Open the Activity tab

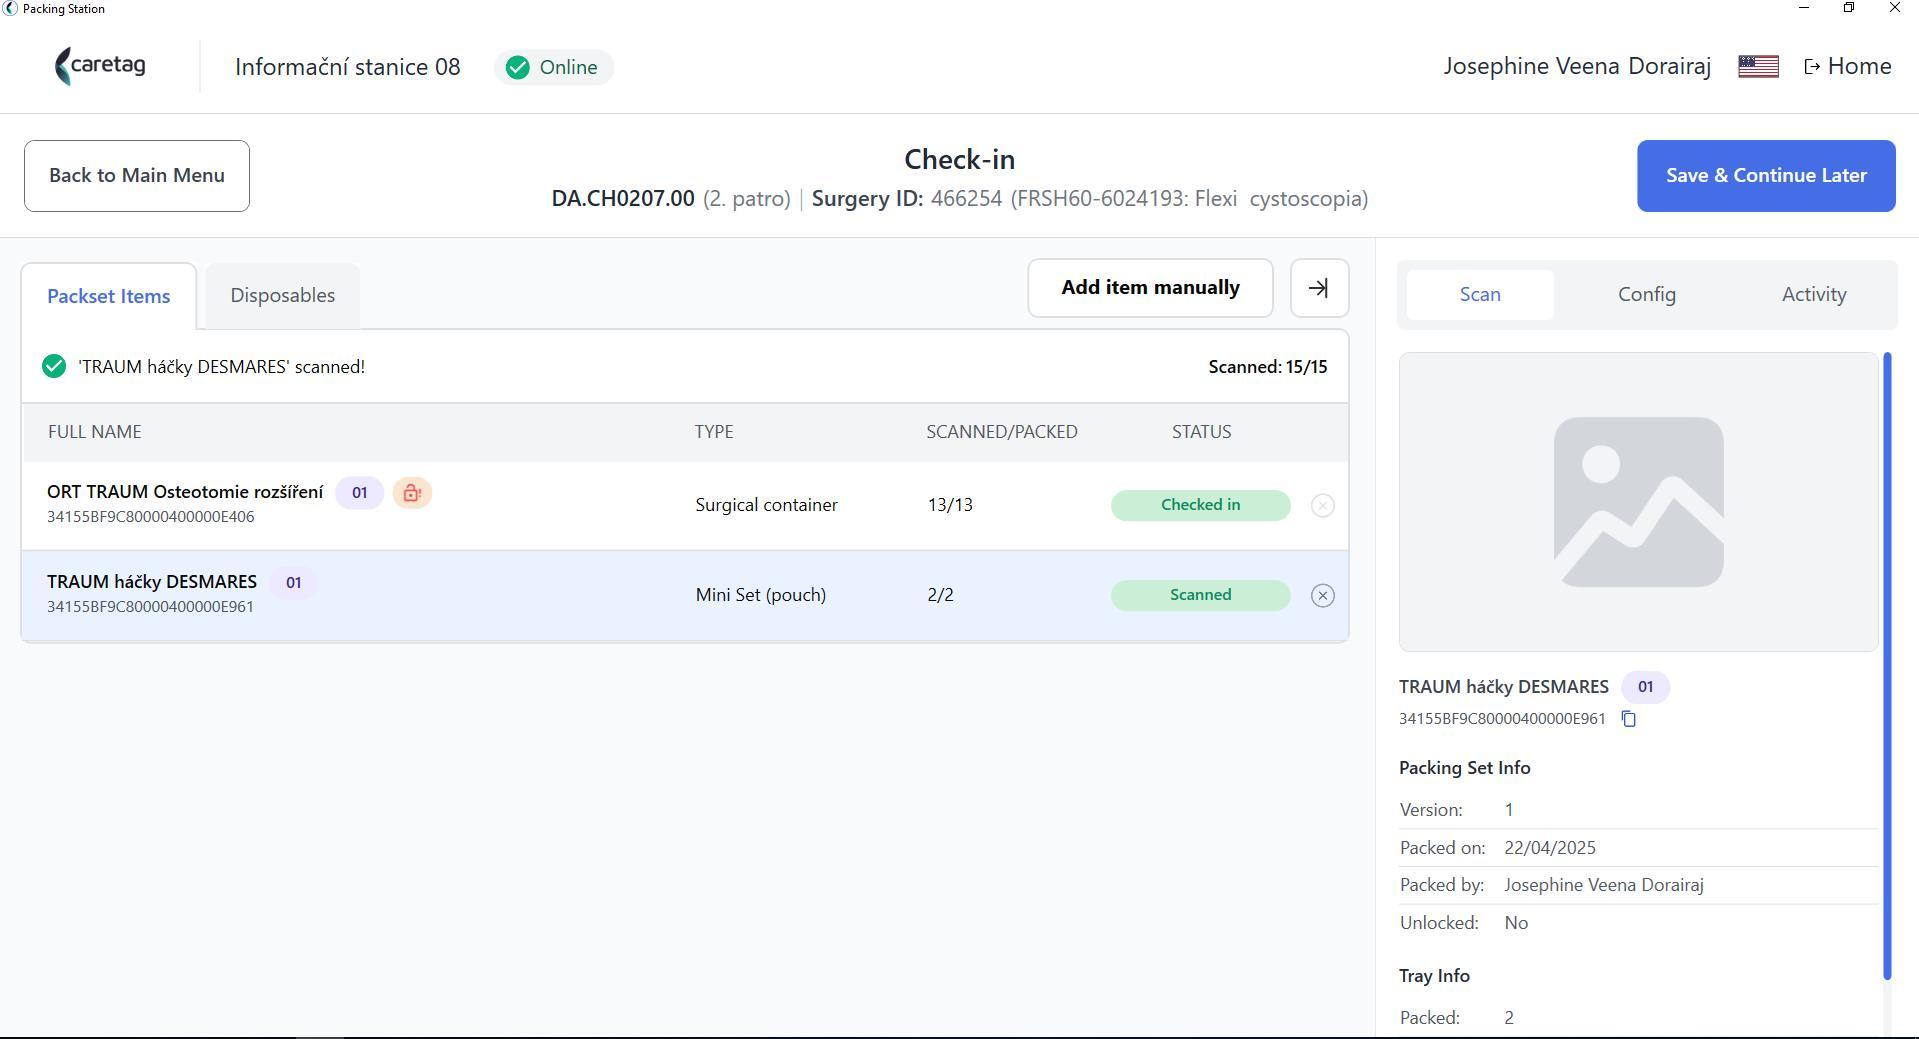1813,294
